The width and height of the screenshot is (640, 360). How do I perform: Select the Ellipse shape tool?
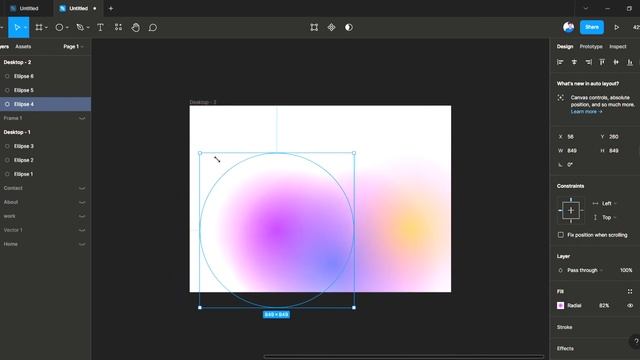pos(59,27)
